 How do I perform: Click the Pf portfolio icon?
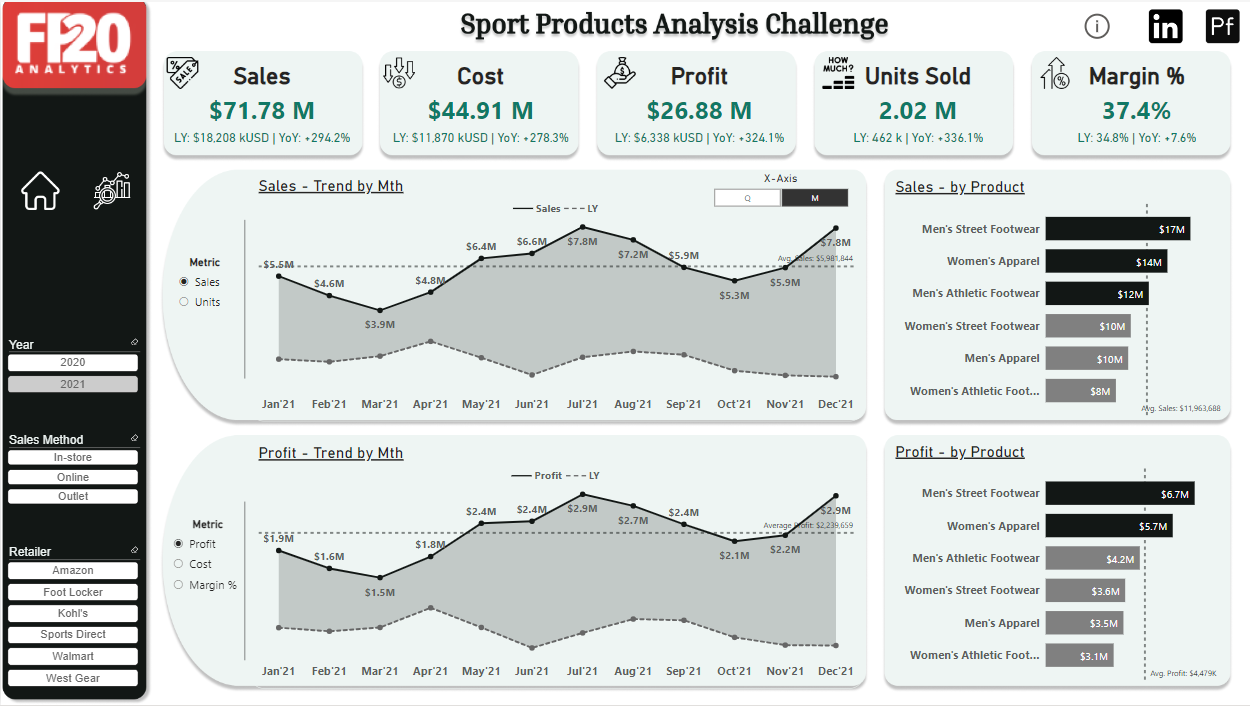coord(1222,27)
